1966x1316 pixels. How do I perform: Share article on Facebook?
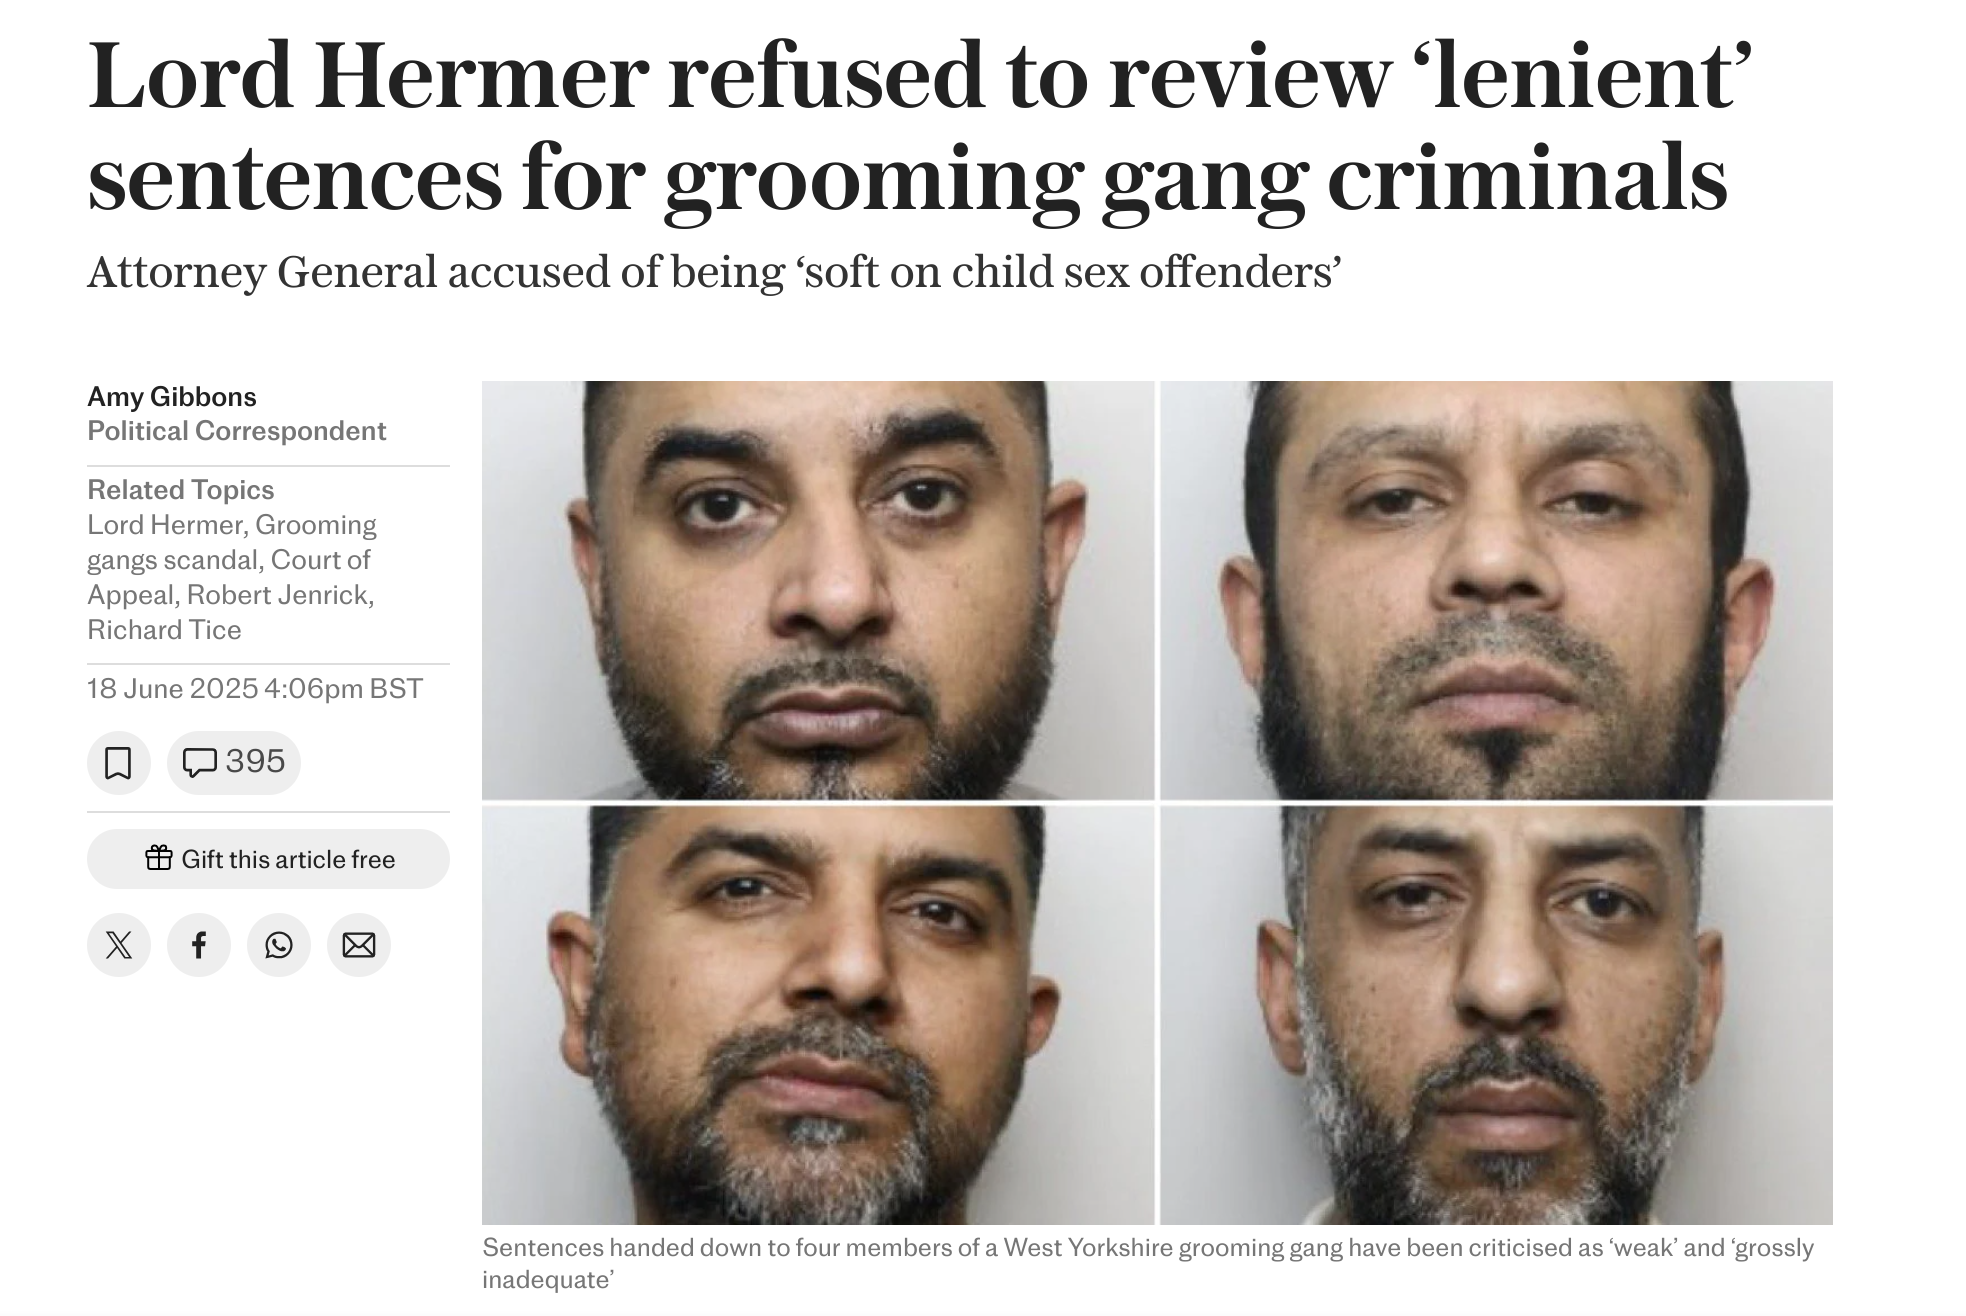point(198,945)
